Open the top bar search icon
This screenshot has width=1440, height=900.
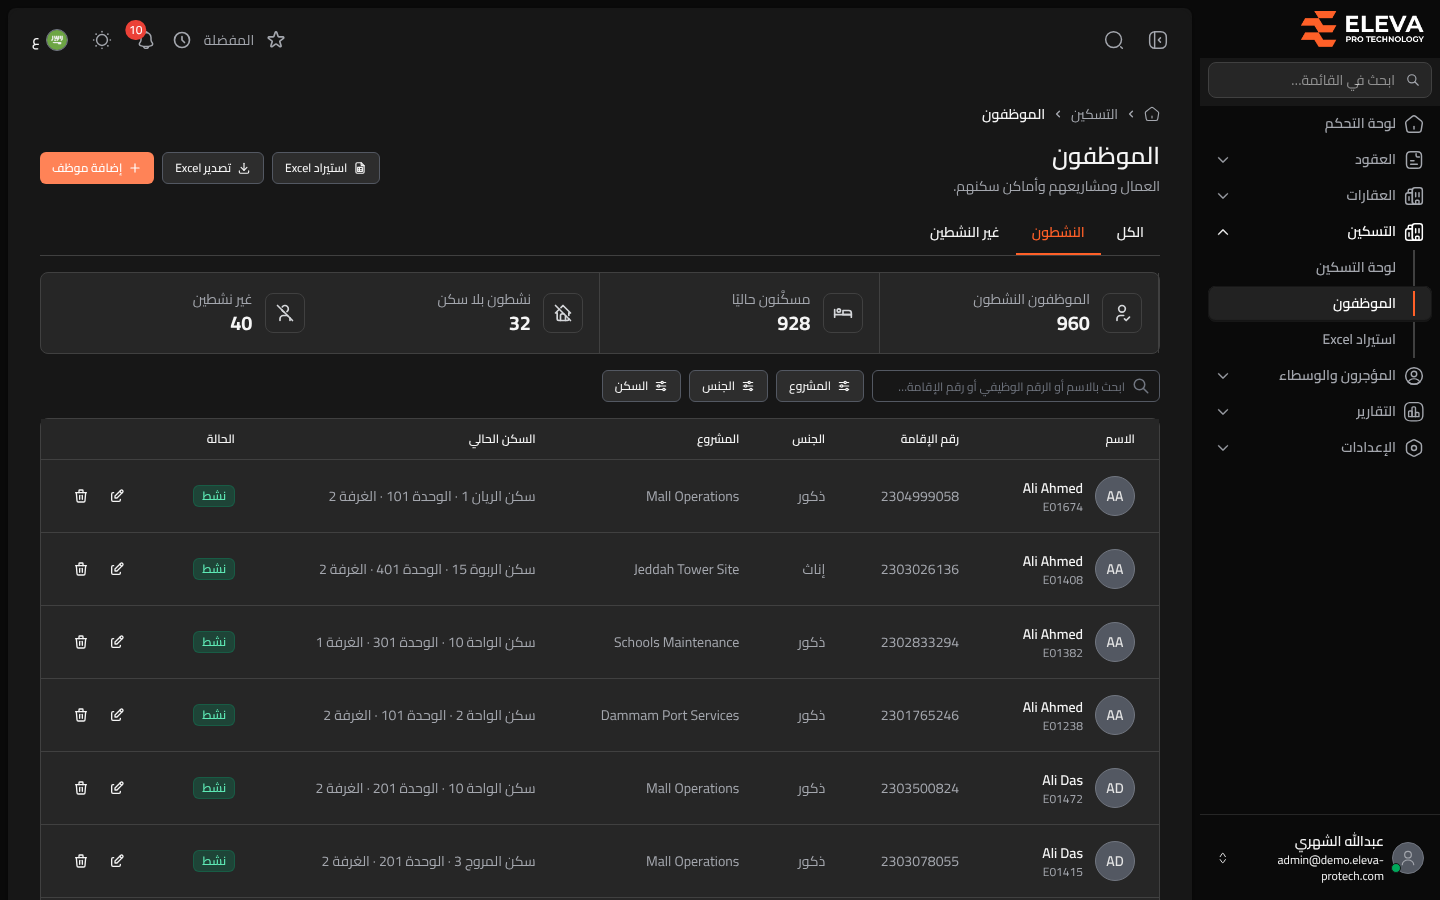click(x=1114, y=40)
